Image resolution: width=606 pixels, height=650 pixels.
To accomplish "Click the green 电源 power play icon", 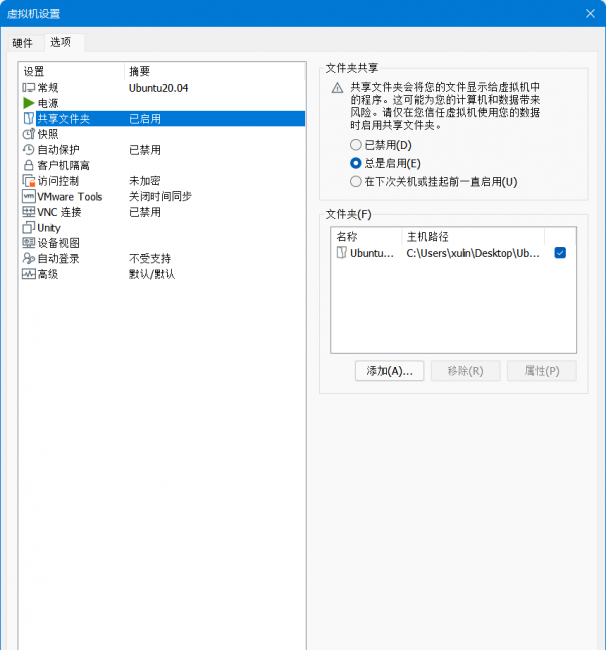I will pos(28,103).
